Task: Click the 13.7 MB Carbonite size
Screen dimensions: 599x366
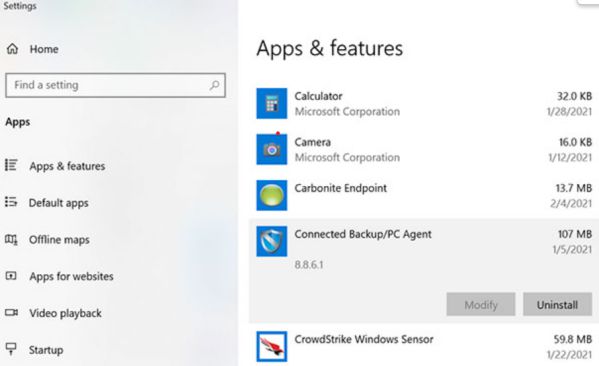Action: coord(573,188)
